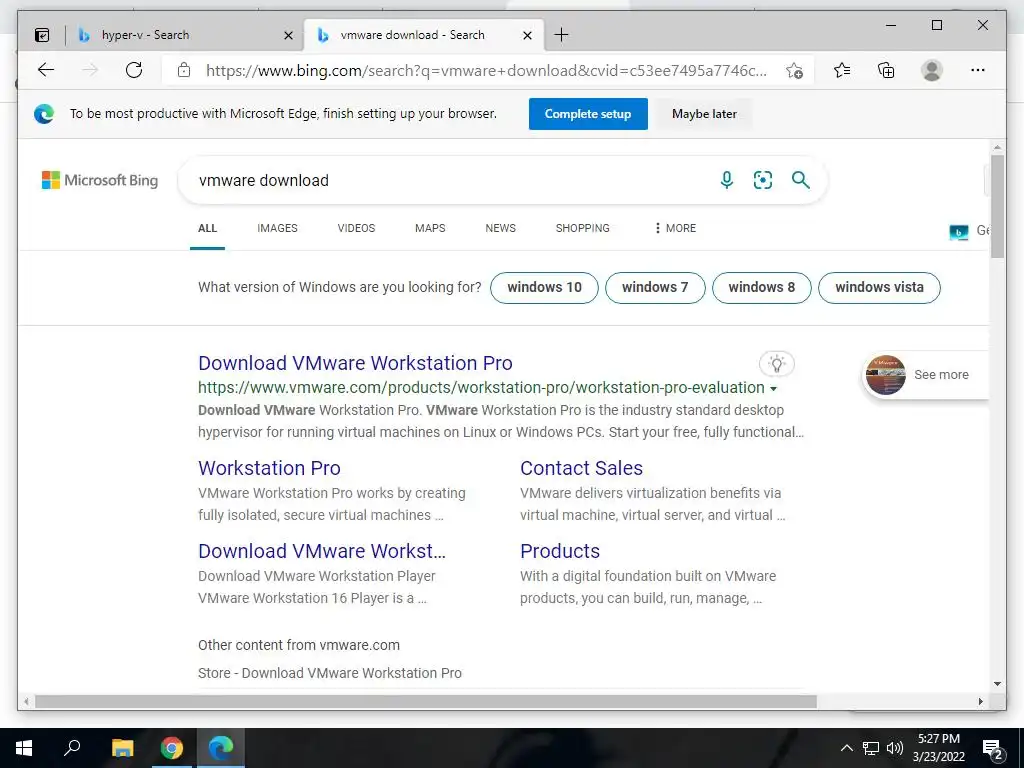Click the browser address bar URL
This screenshot has width=1024, height=768.
(x=487, y=71)
